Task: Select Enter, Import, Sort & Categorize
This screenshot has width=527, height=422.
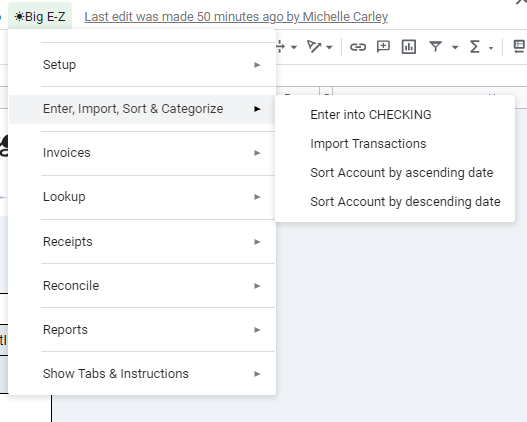Action: [x=142, y=109]
